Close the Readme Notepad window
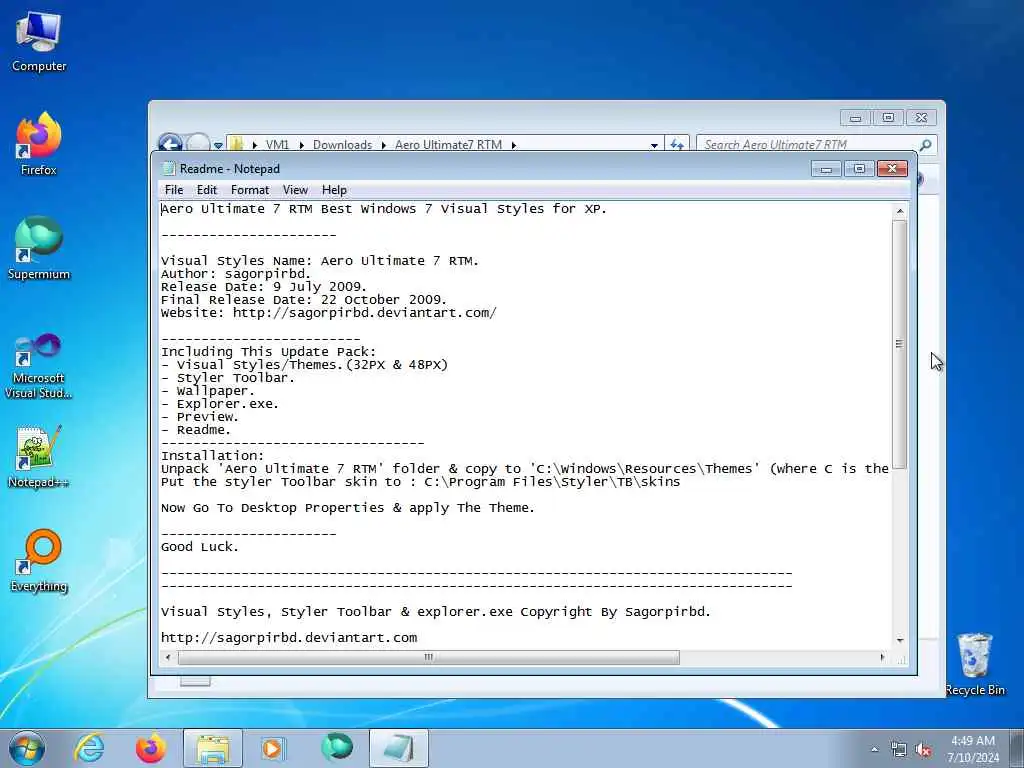The height and width of the screenshot is (768, 1024). [x=892, y=169]
